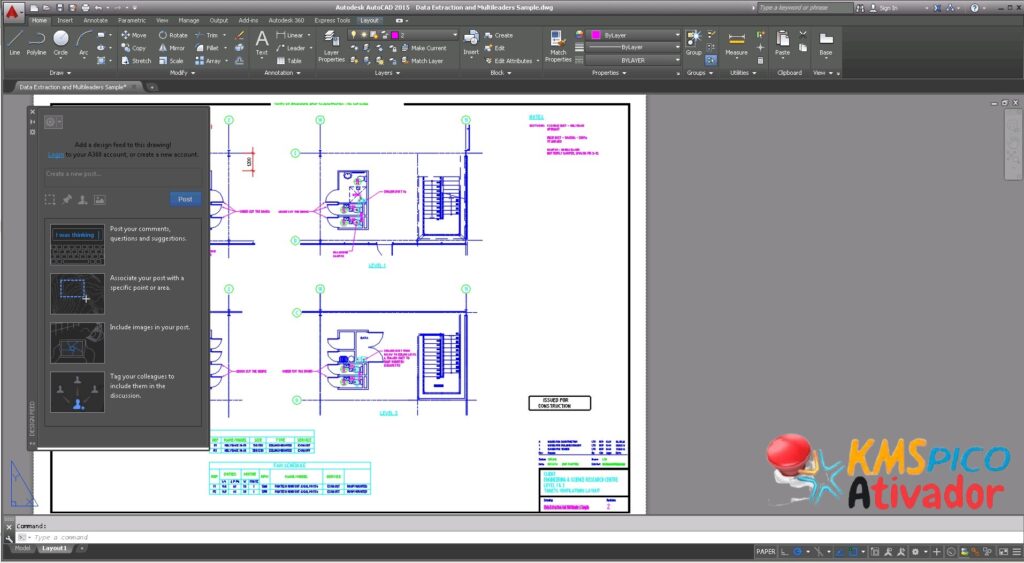Choose the Scale tool
1024x563 pixels.
170,61
